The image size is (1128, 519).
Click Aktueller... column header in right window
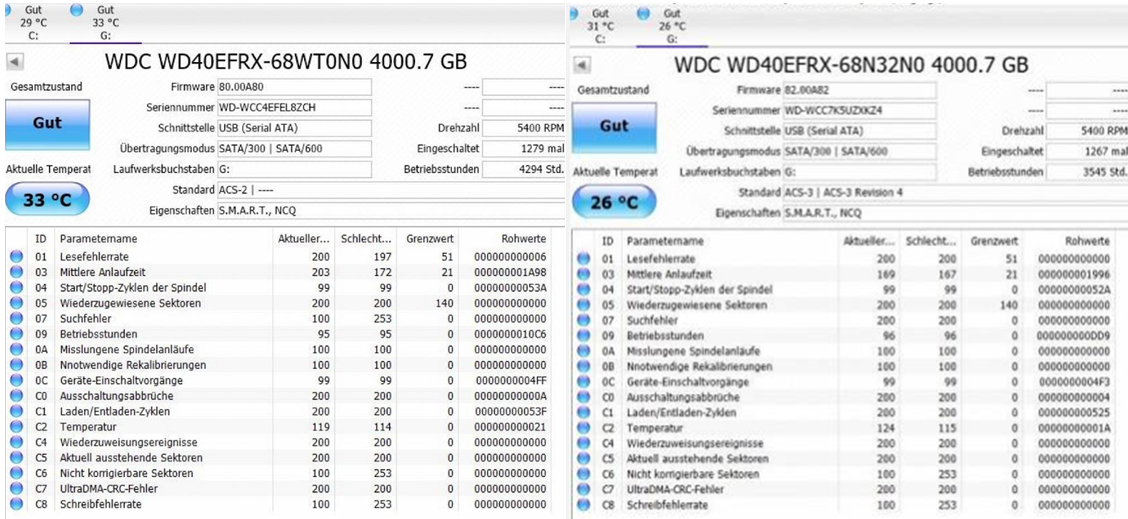[868, 241]
